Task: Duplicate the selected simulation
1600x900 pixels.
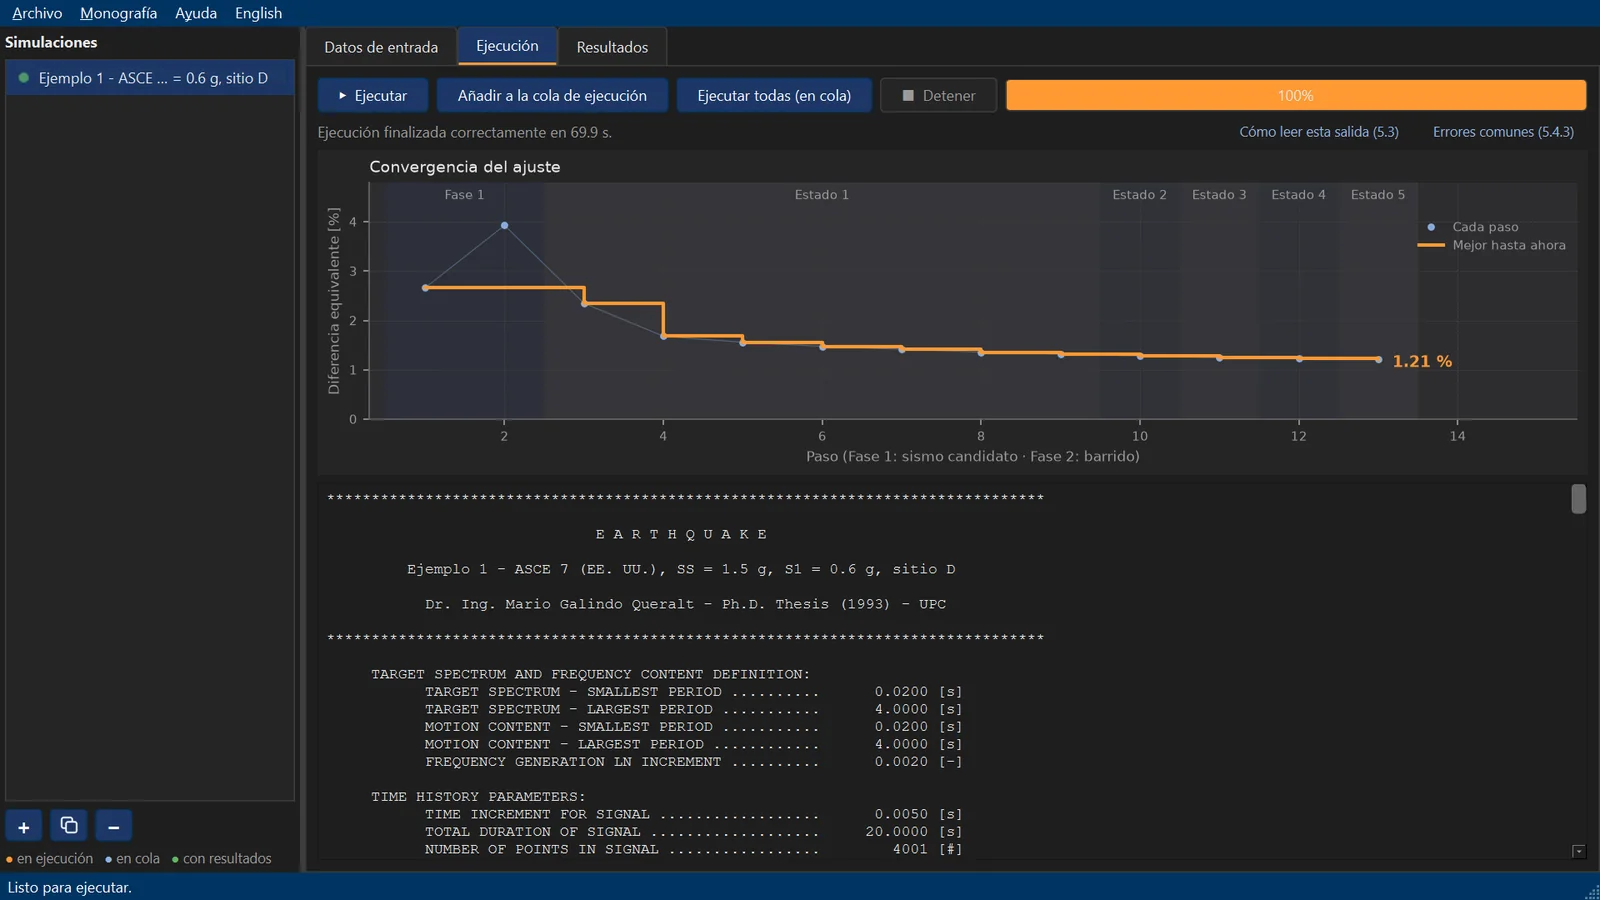Action: (69, 827)
